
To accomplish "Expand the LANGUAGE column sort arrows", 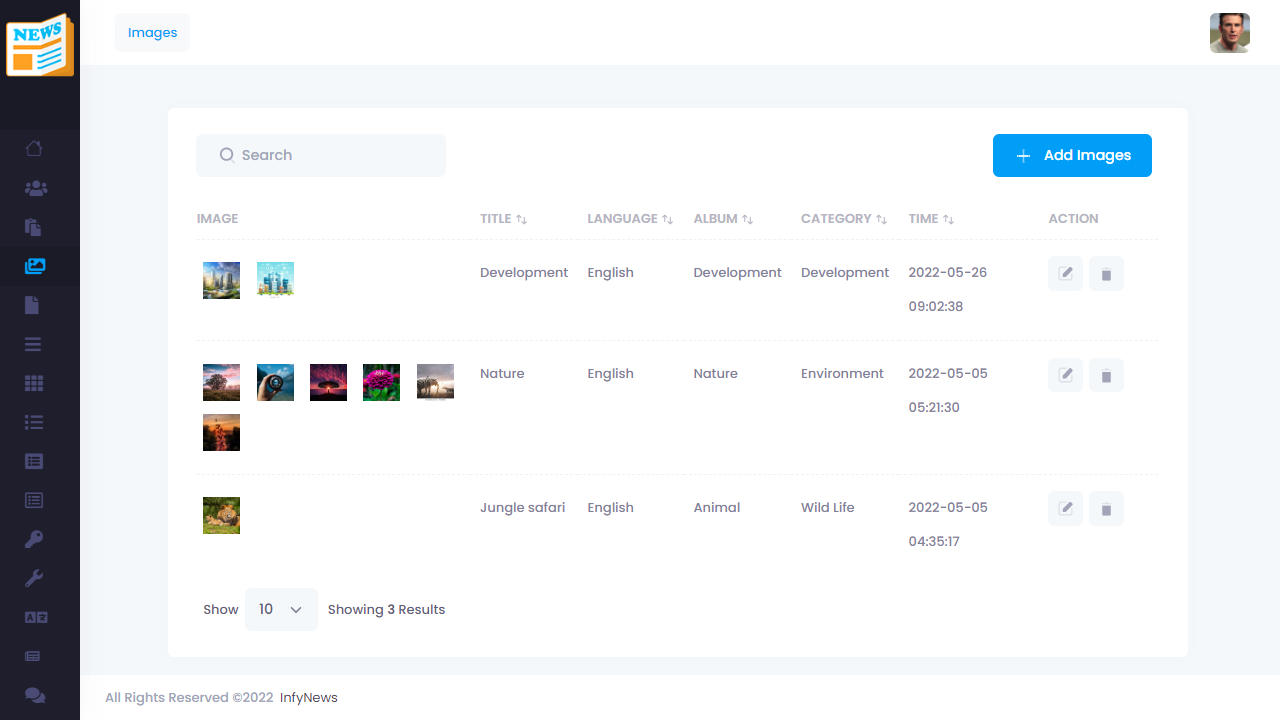I will click(x=670, y=218).
